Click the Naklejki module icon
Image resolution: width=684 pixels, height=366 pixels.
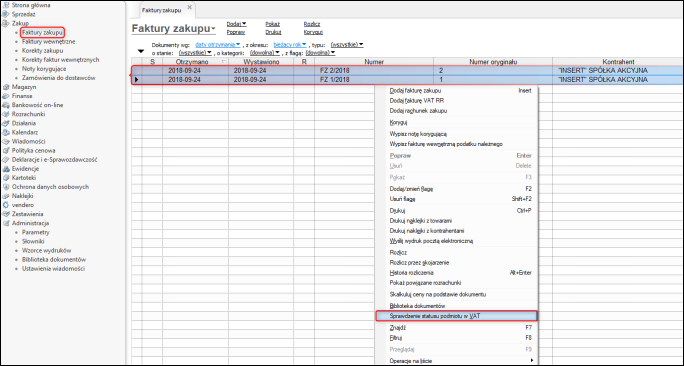6,196
